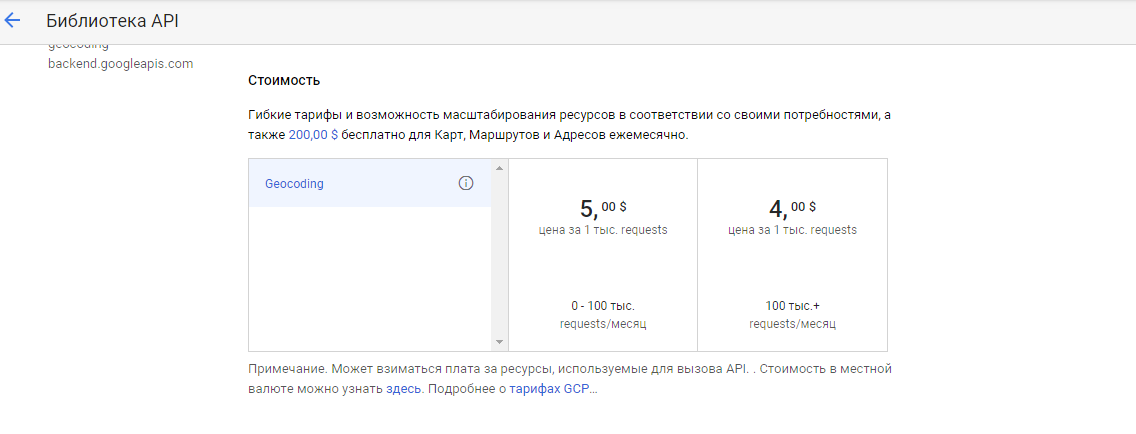
Task: Click the 'Гибкие тарифы' description paragraph
Action: (x=569, y=125)
